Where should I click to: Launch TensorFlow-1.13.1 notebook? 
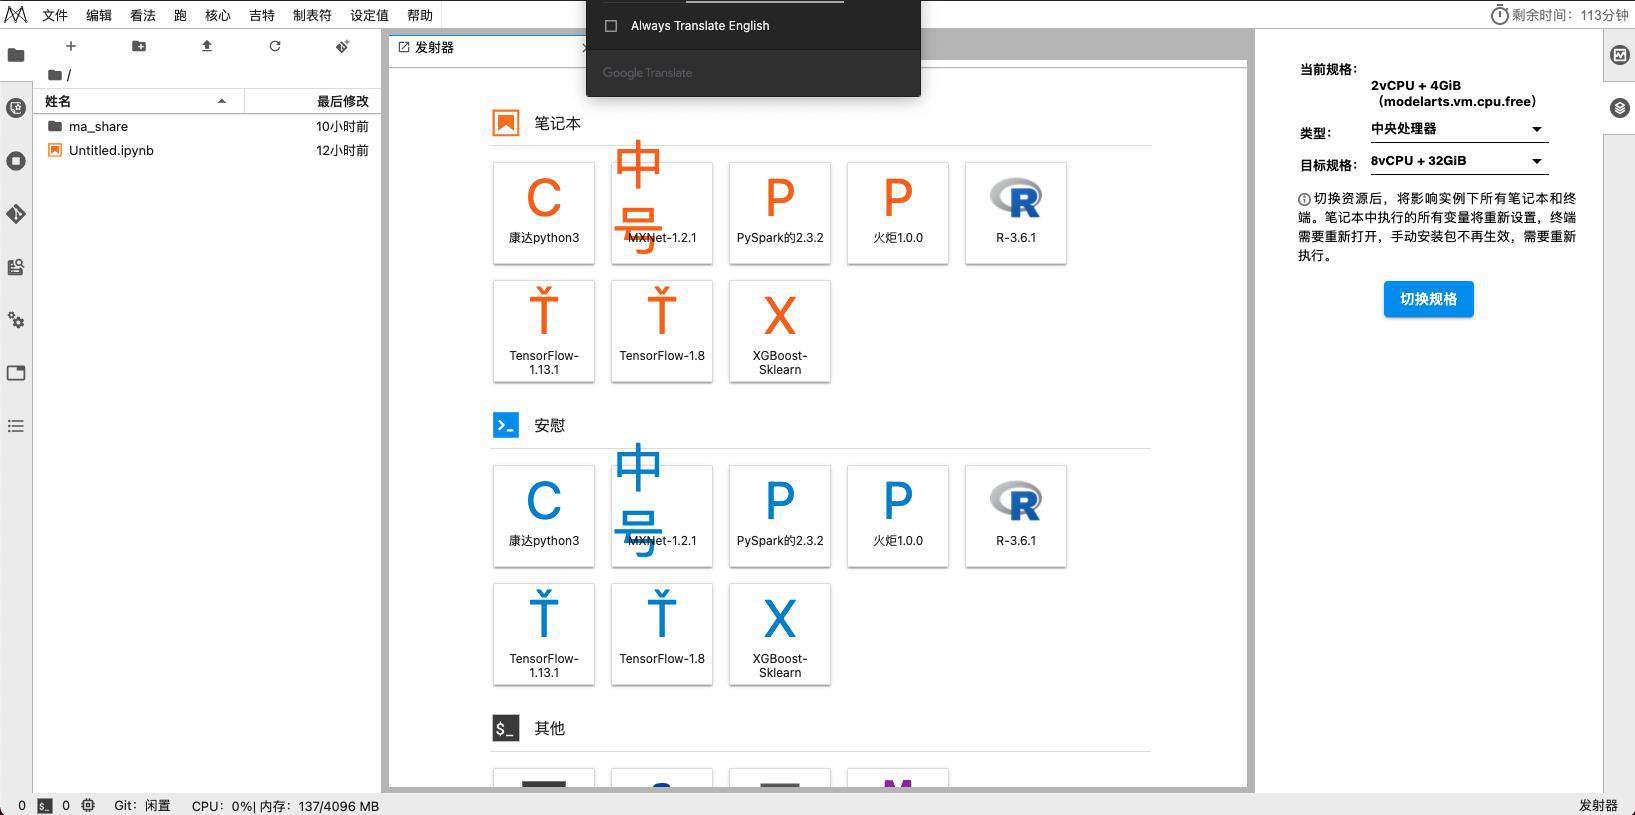pos(544,331)
